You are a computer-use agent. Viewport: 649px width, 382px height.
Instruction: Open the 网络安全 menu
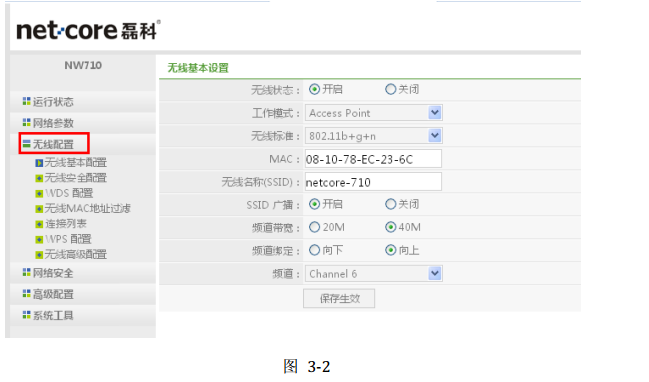[53, 273]
